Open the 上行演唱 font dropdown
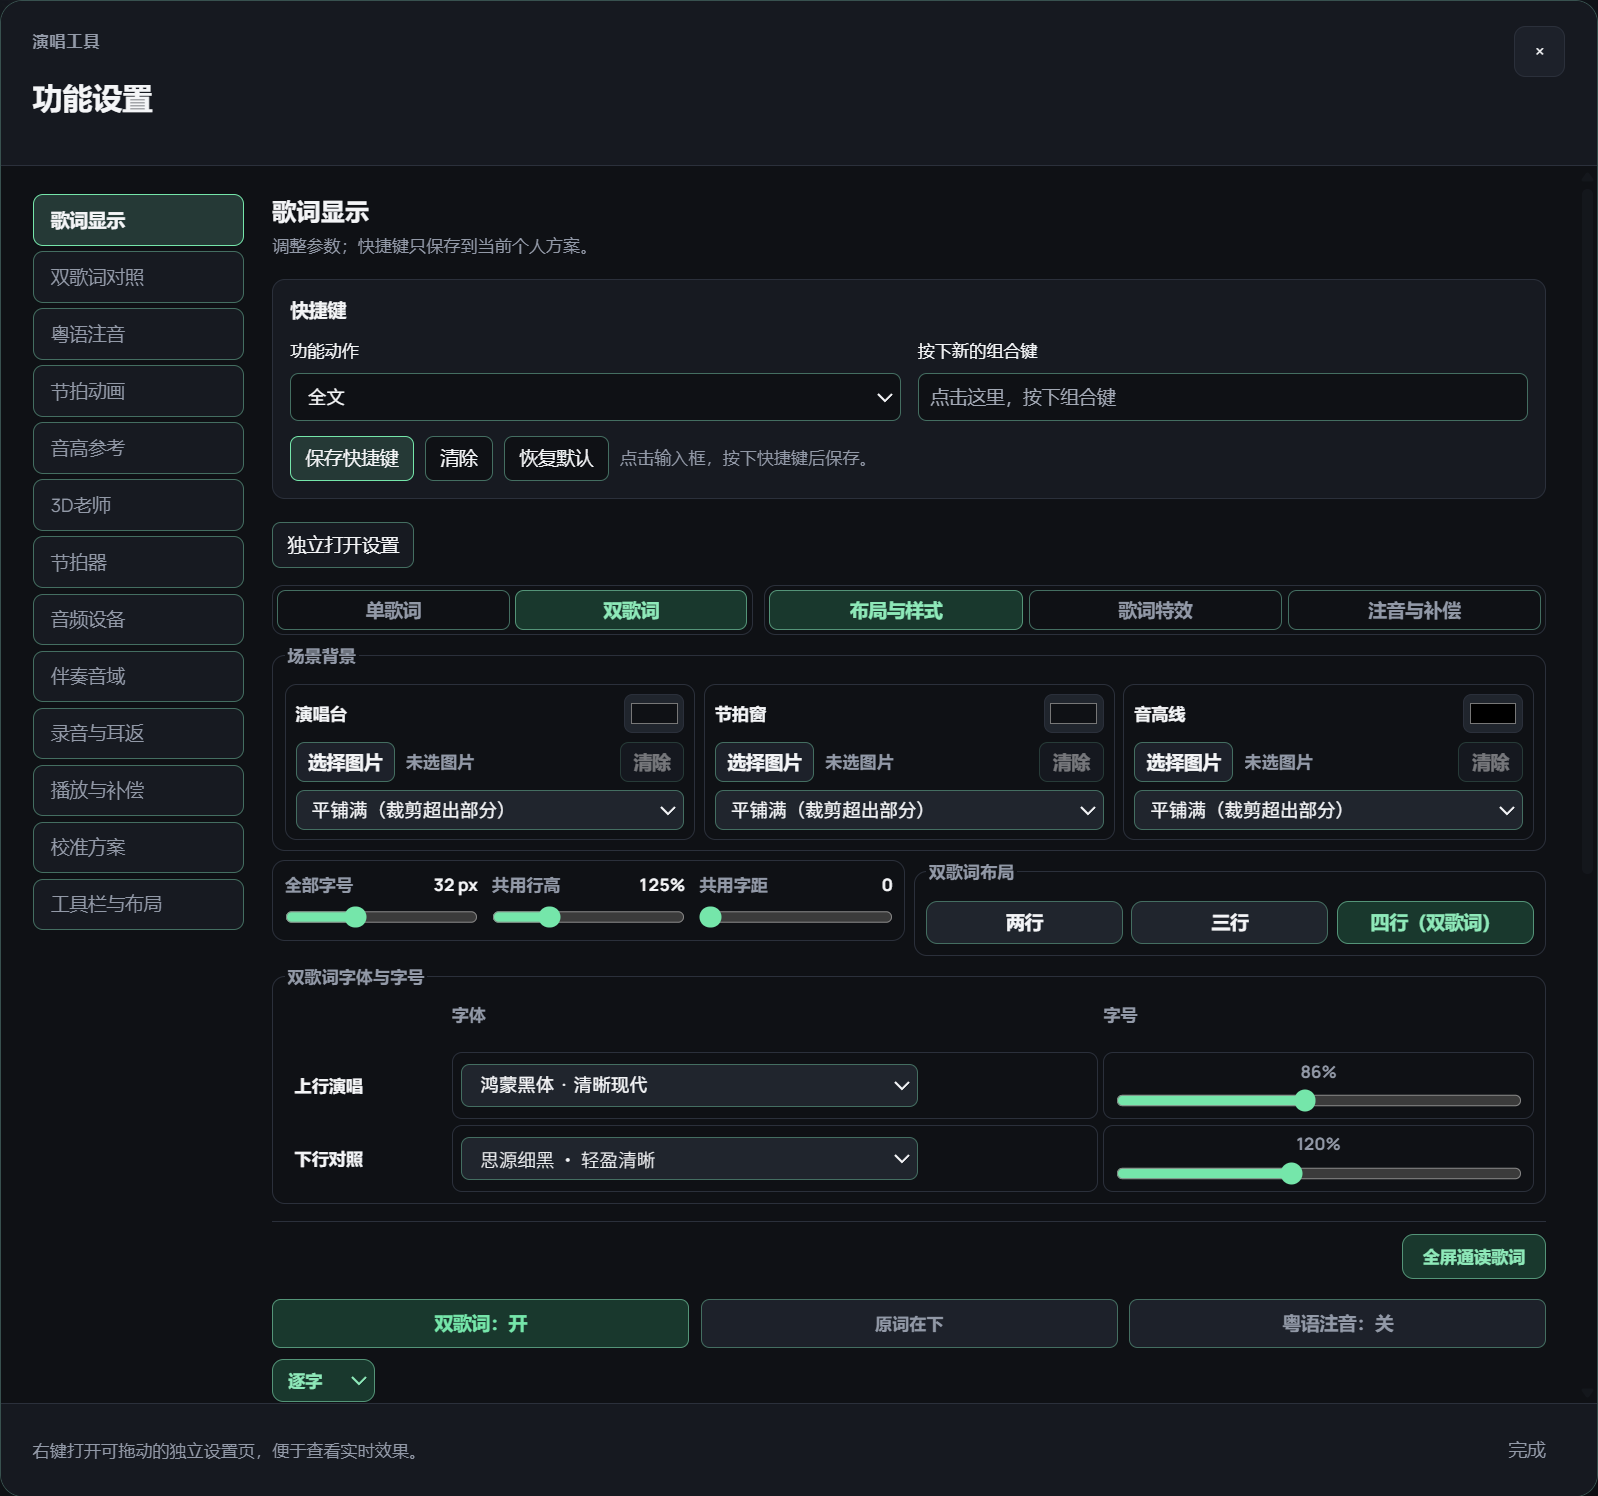Screen dimensions: 1598x1496 689,1085
